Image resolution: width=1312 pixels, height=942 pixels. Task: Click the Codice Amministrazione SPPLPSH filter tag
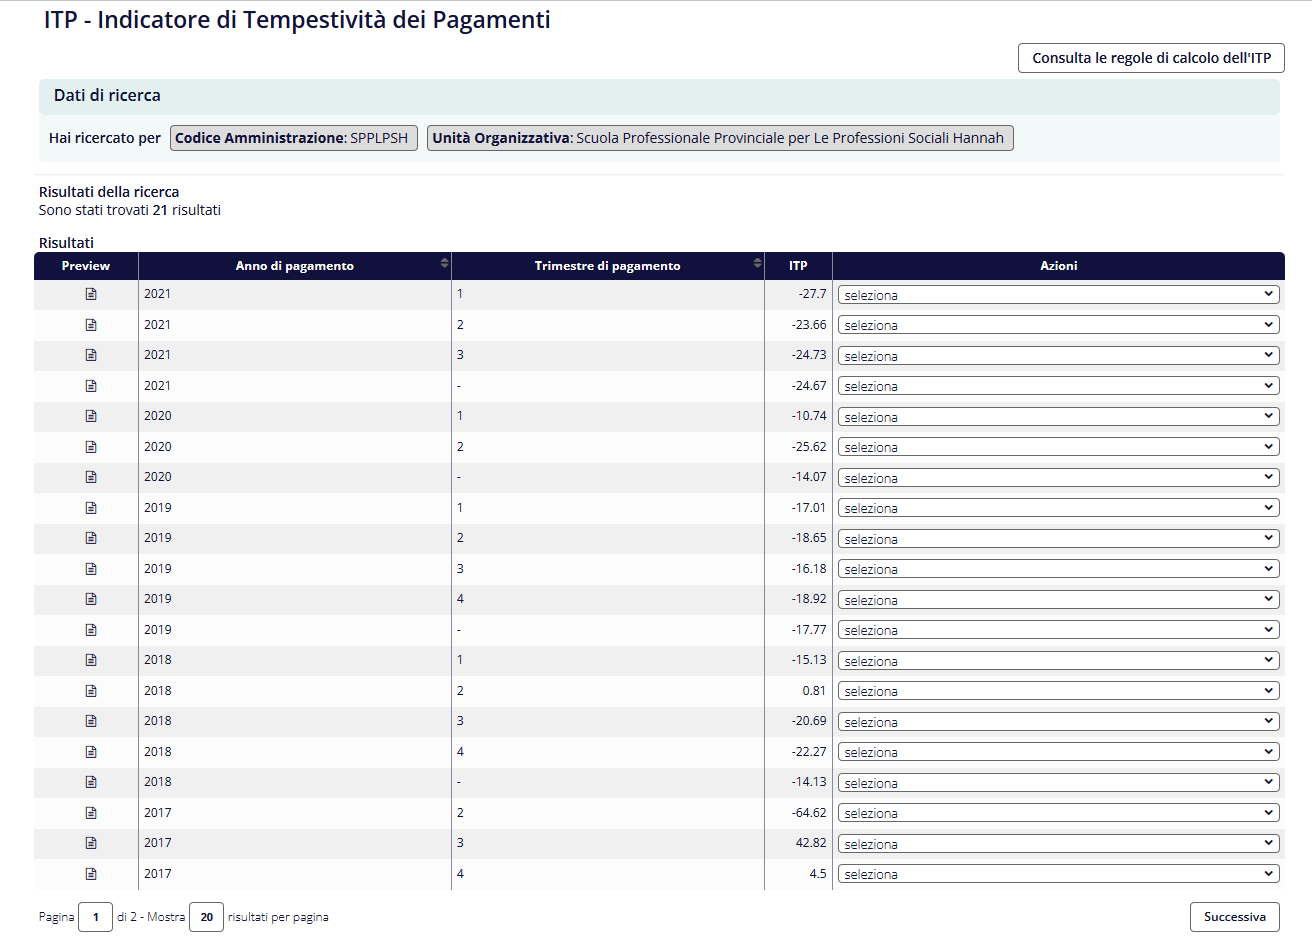coord(293,138)
